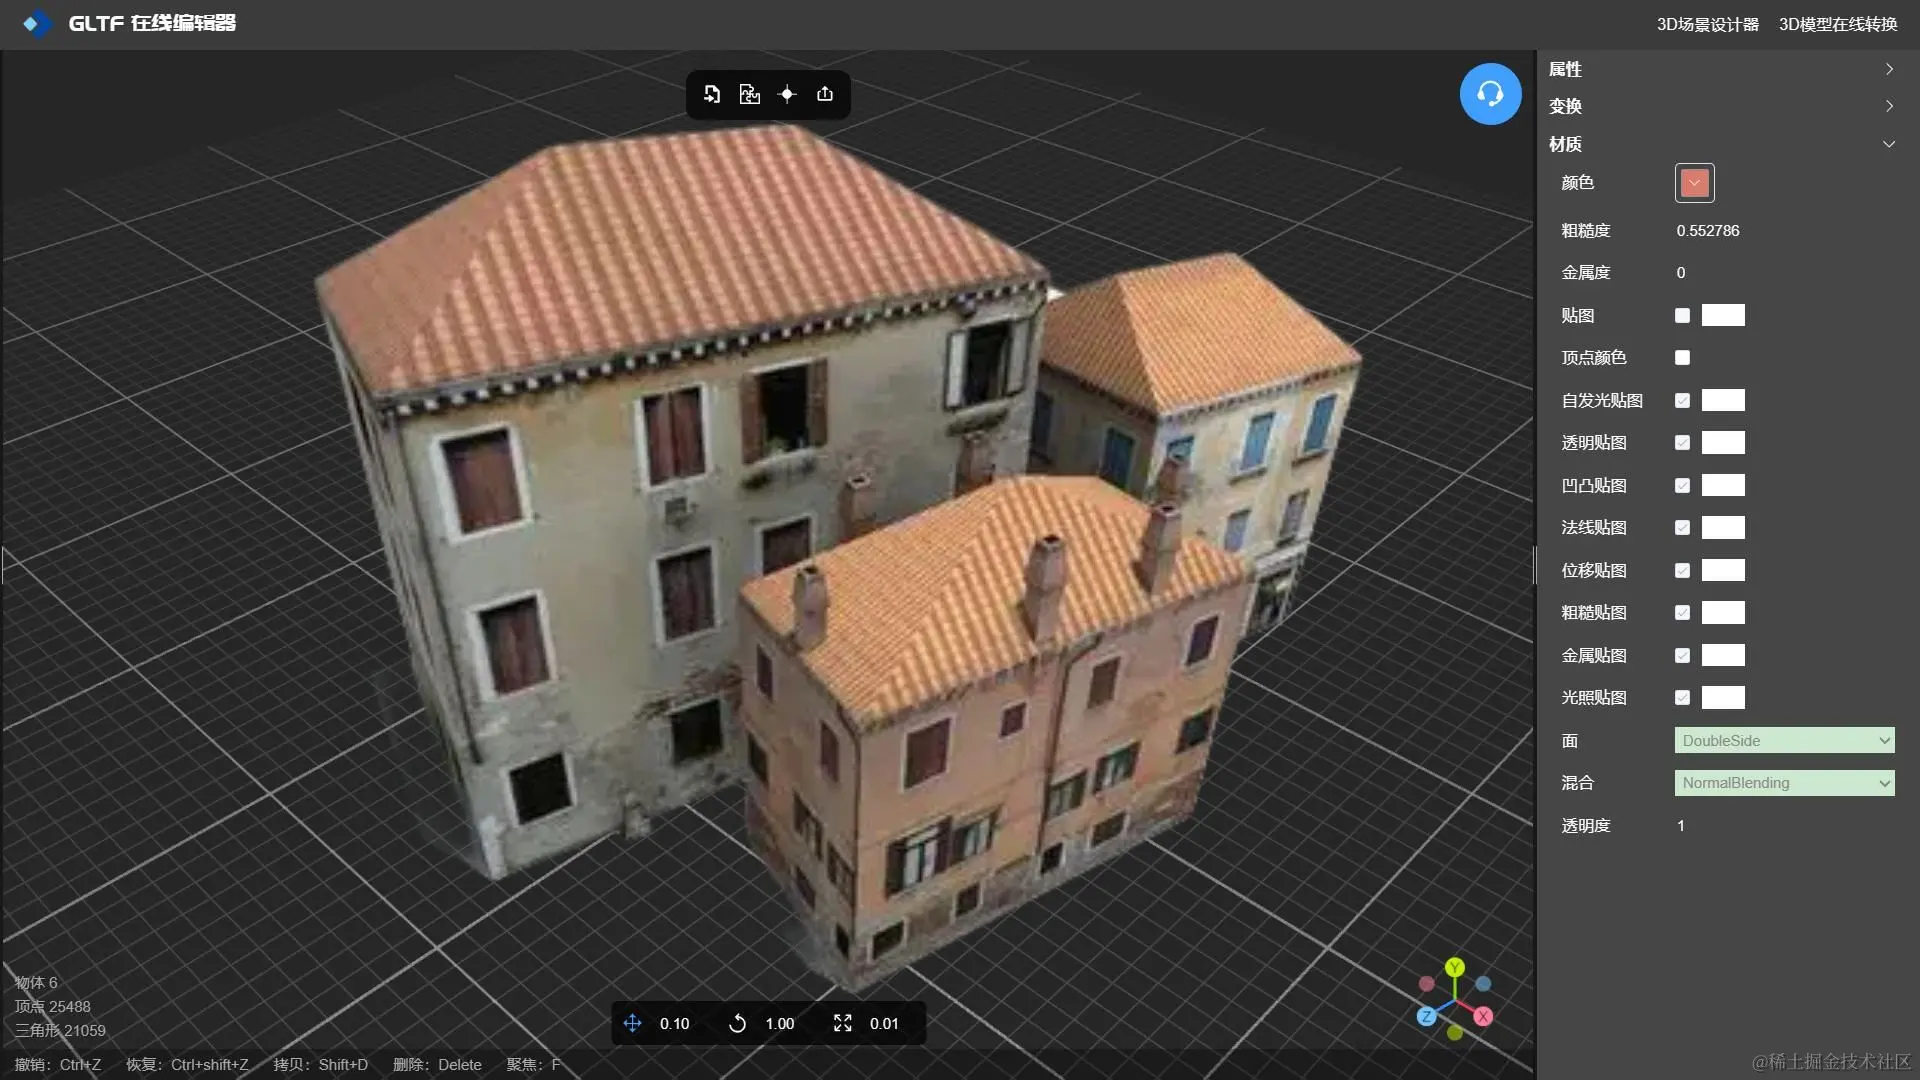The width and height of the screenshot is (1920, 1080).
Task: Click the puzzle piece toolbar icon
Action: click(x=749, y=94)
